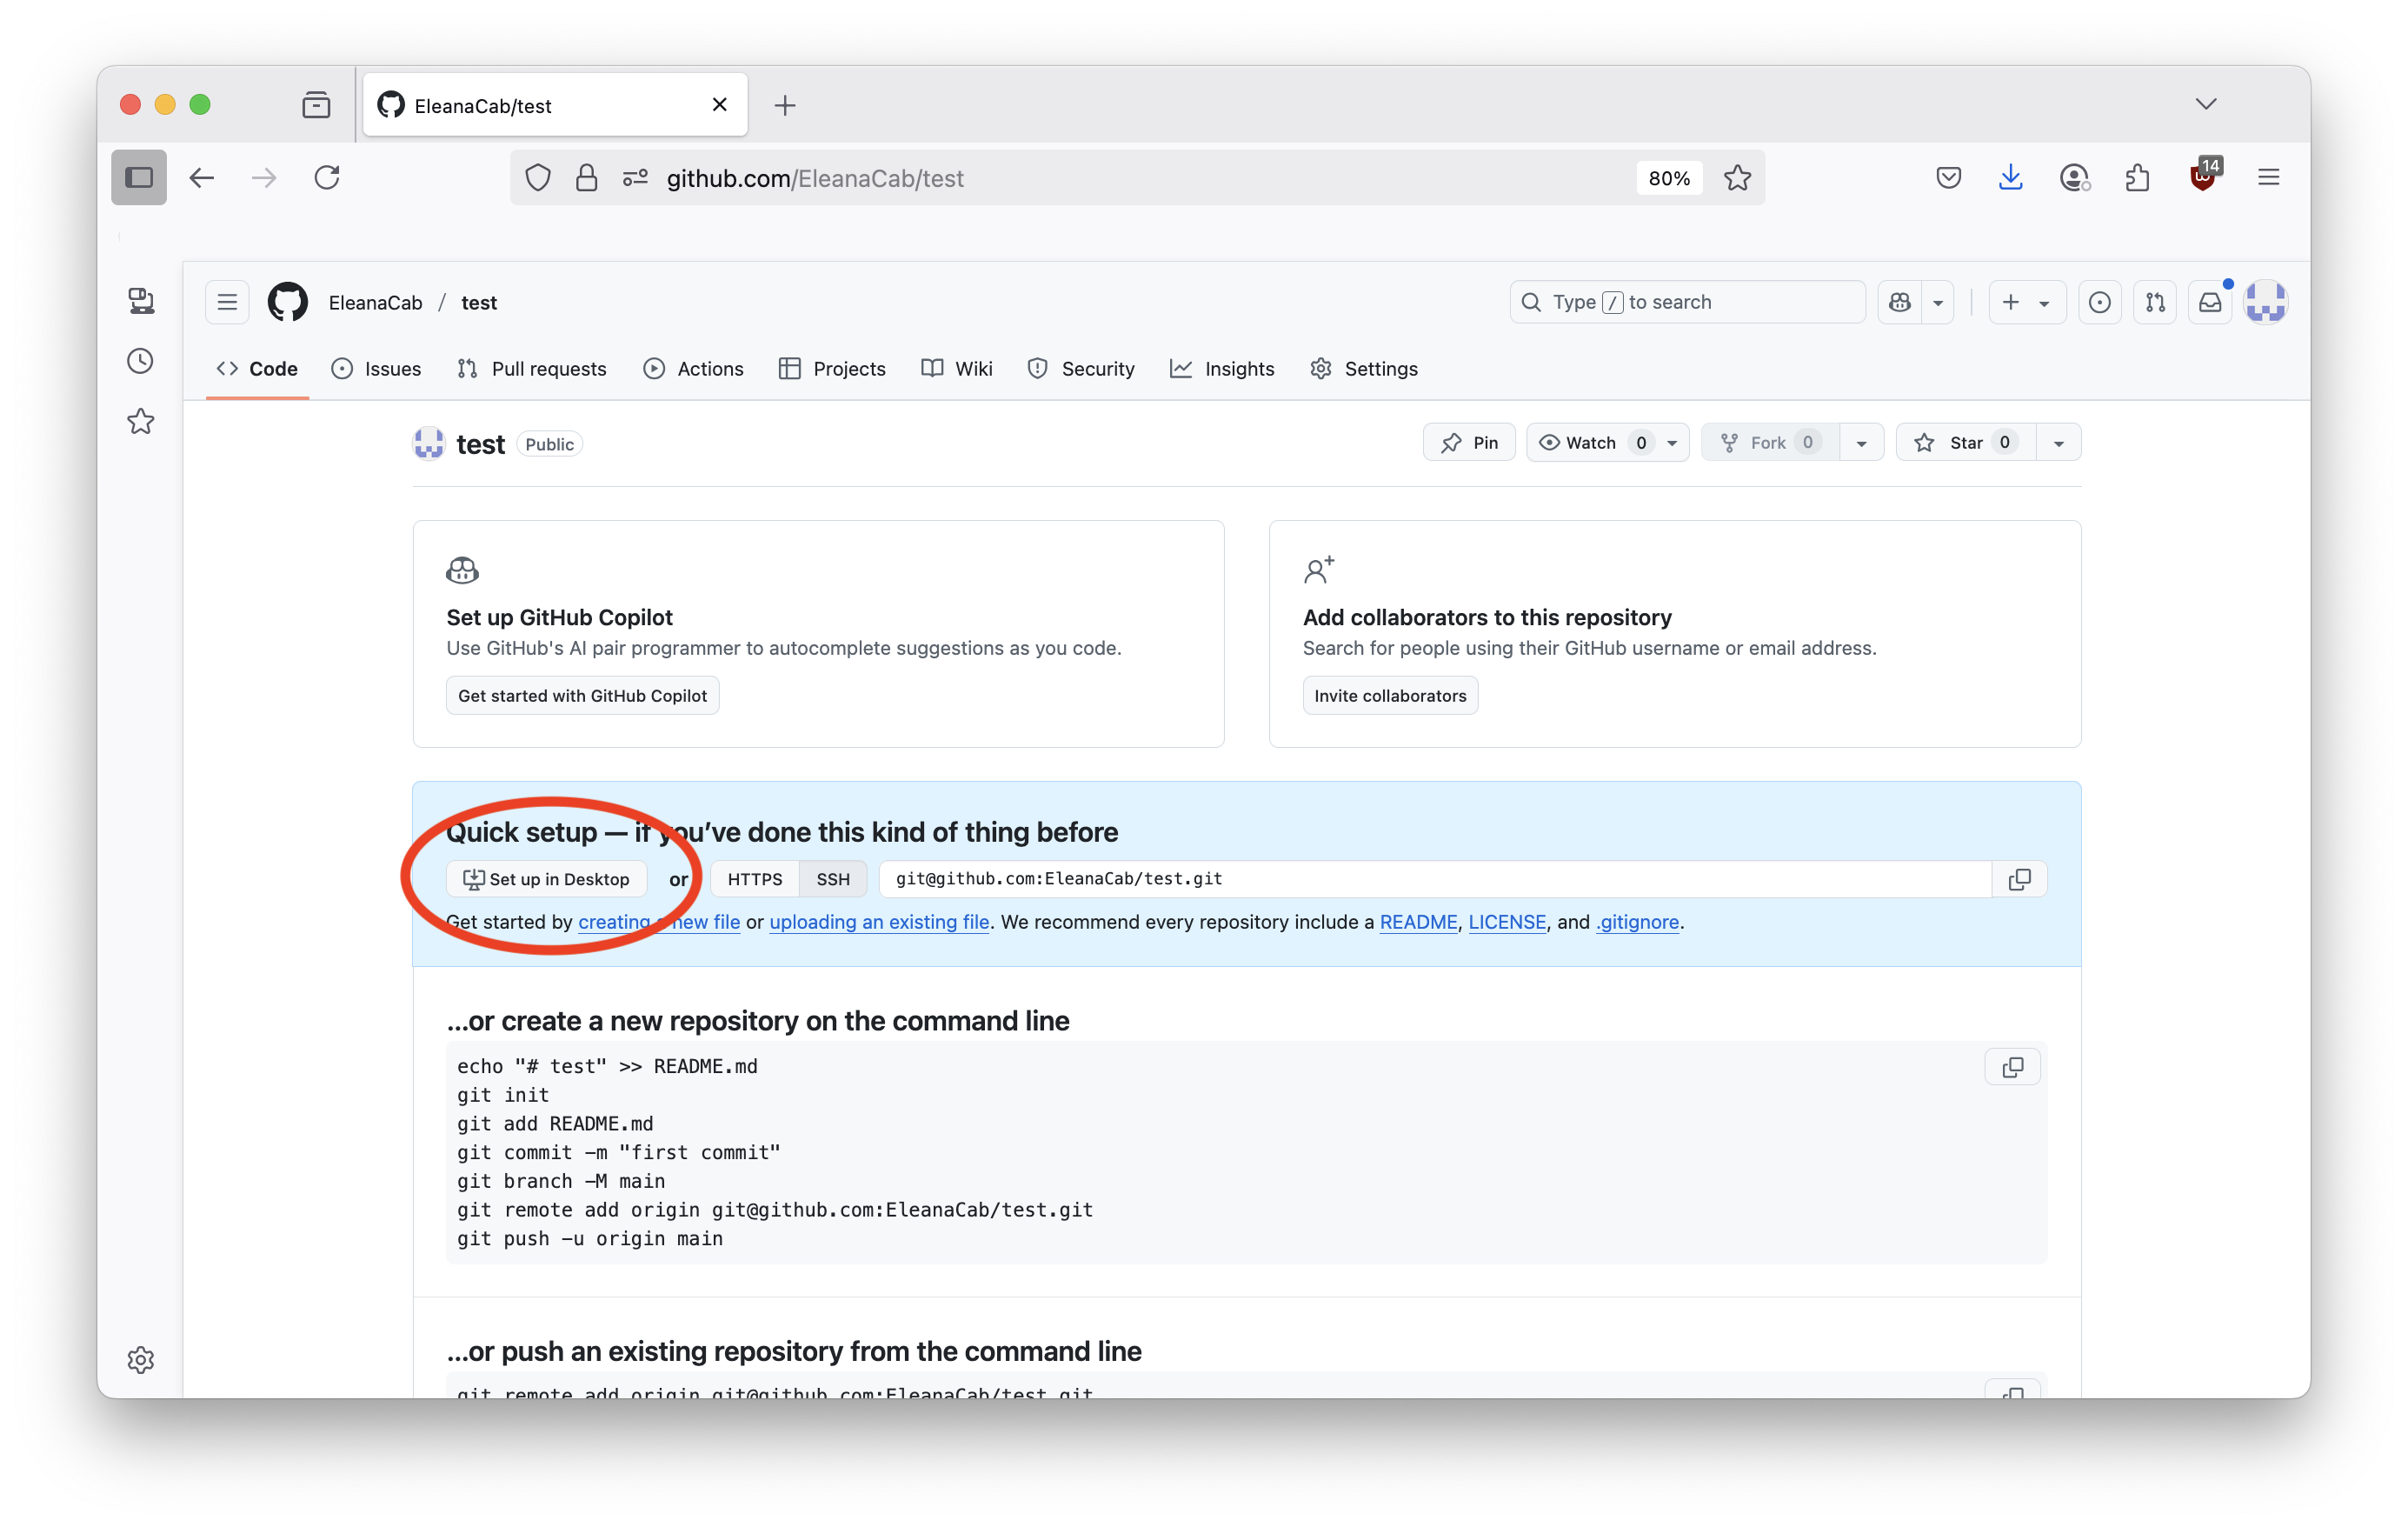This screenshot has width=2408, height=1527.
Task: Open the GitHub hamburger navigation menu
Action: pyautogui.click(x=227, y=302)
